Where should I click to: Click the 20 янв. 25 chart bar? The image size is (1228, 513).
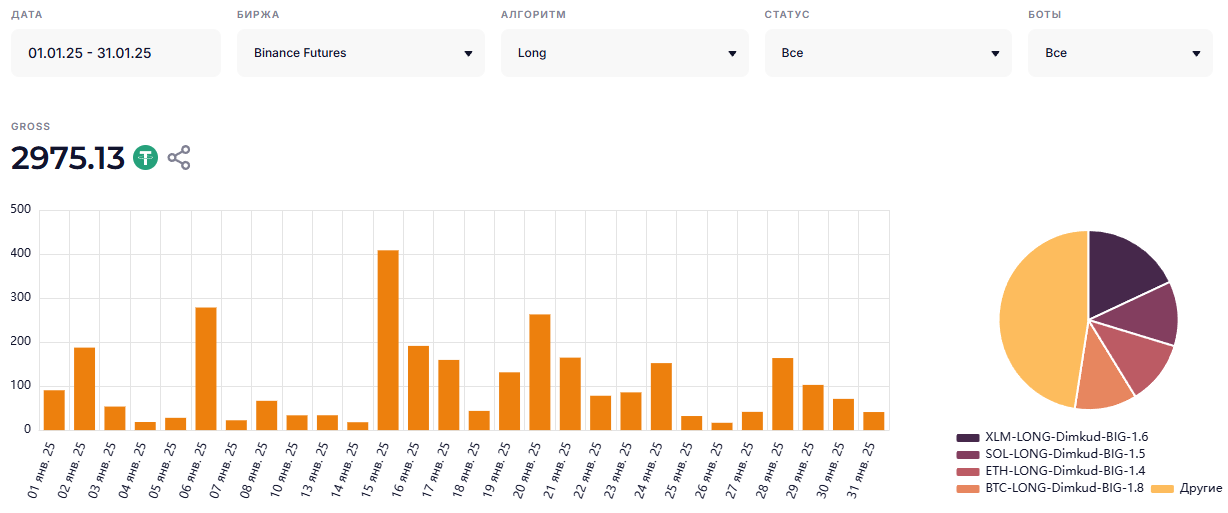540,372
